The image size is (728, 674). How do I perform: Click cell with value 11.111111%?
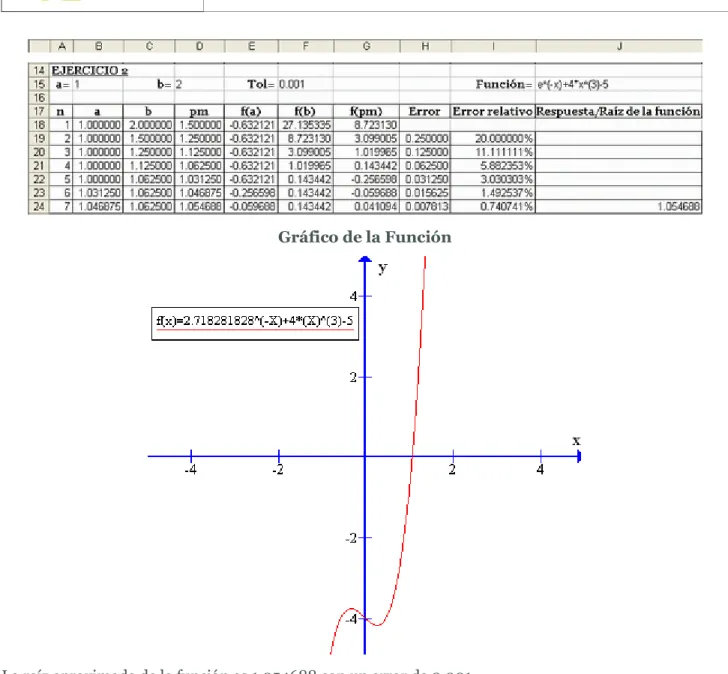[x=493, y=152]
